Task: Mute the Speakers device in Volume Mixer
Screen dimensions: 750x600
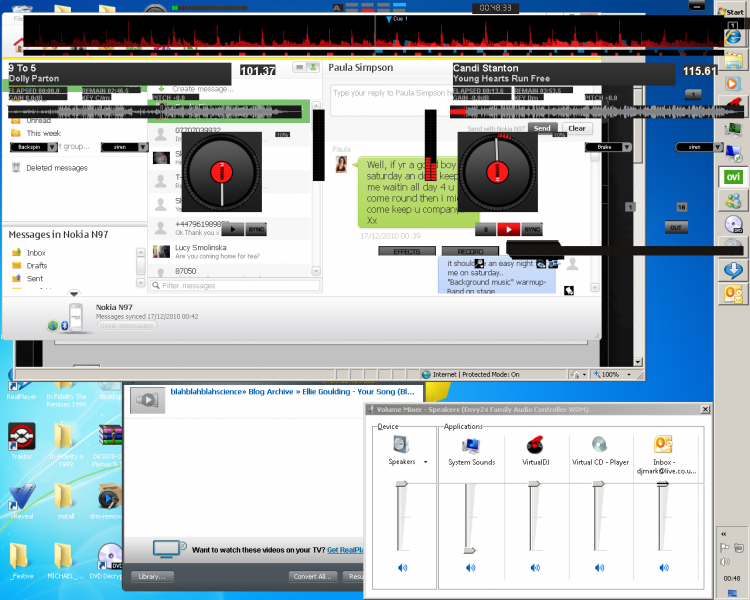Action: tap(403, 568)
